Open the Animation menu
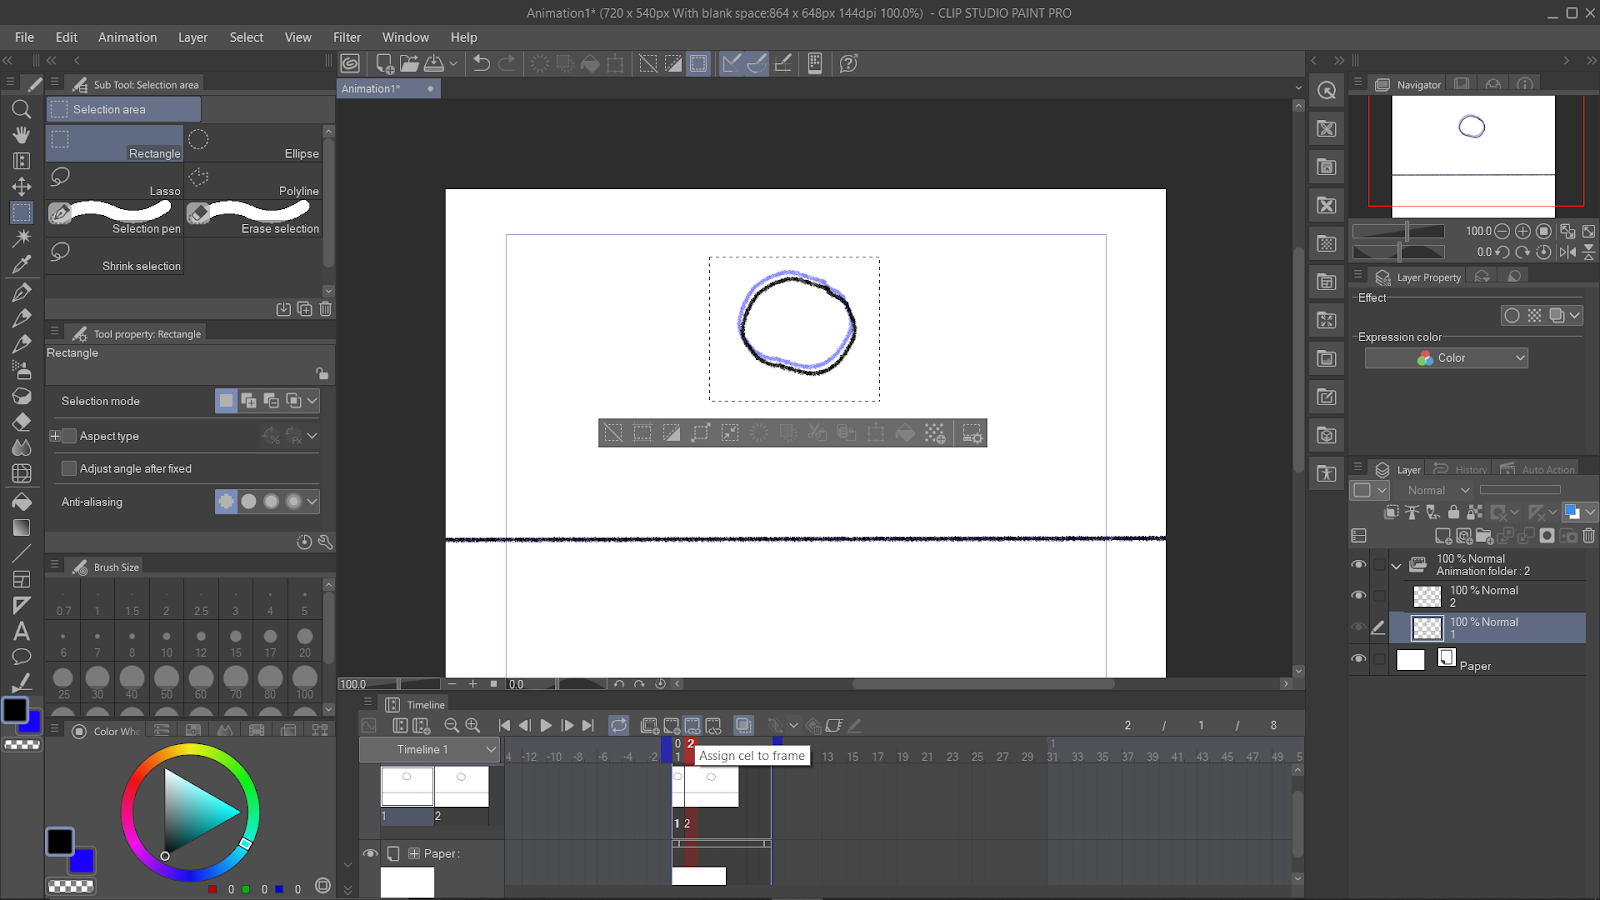The height and width of the screenshot is (900, 1600). [x=127, y=37]
